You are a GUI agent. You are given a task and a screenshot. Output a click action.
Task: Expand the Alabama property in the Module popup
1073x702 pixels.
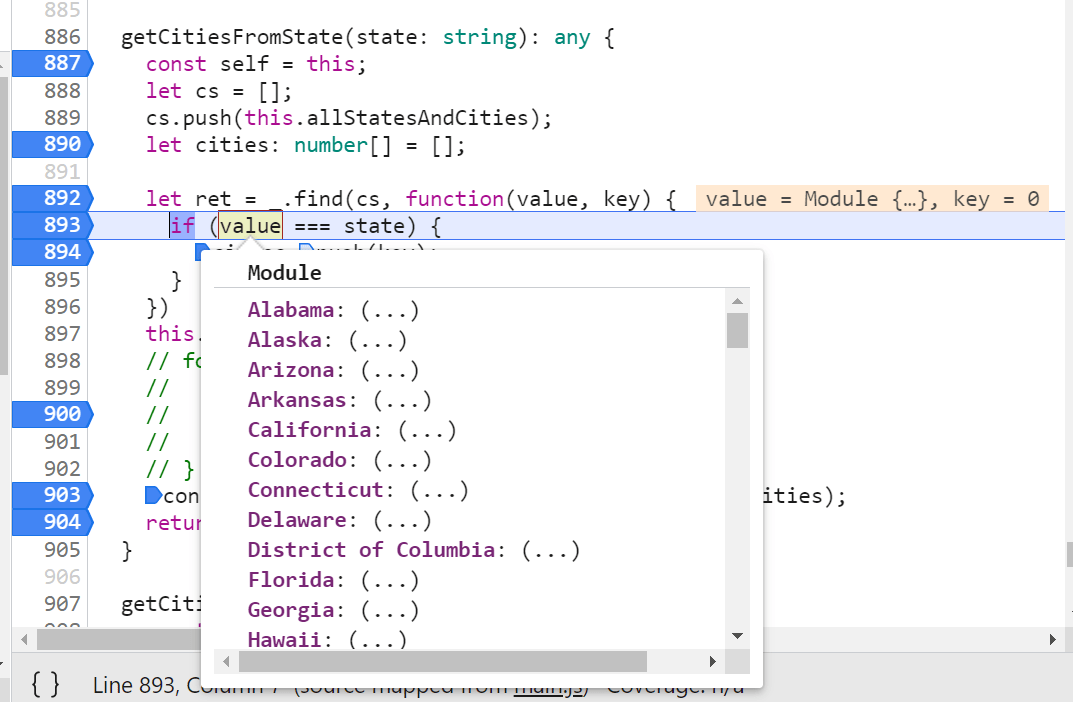pyautogui.click(x=290, y=309)
